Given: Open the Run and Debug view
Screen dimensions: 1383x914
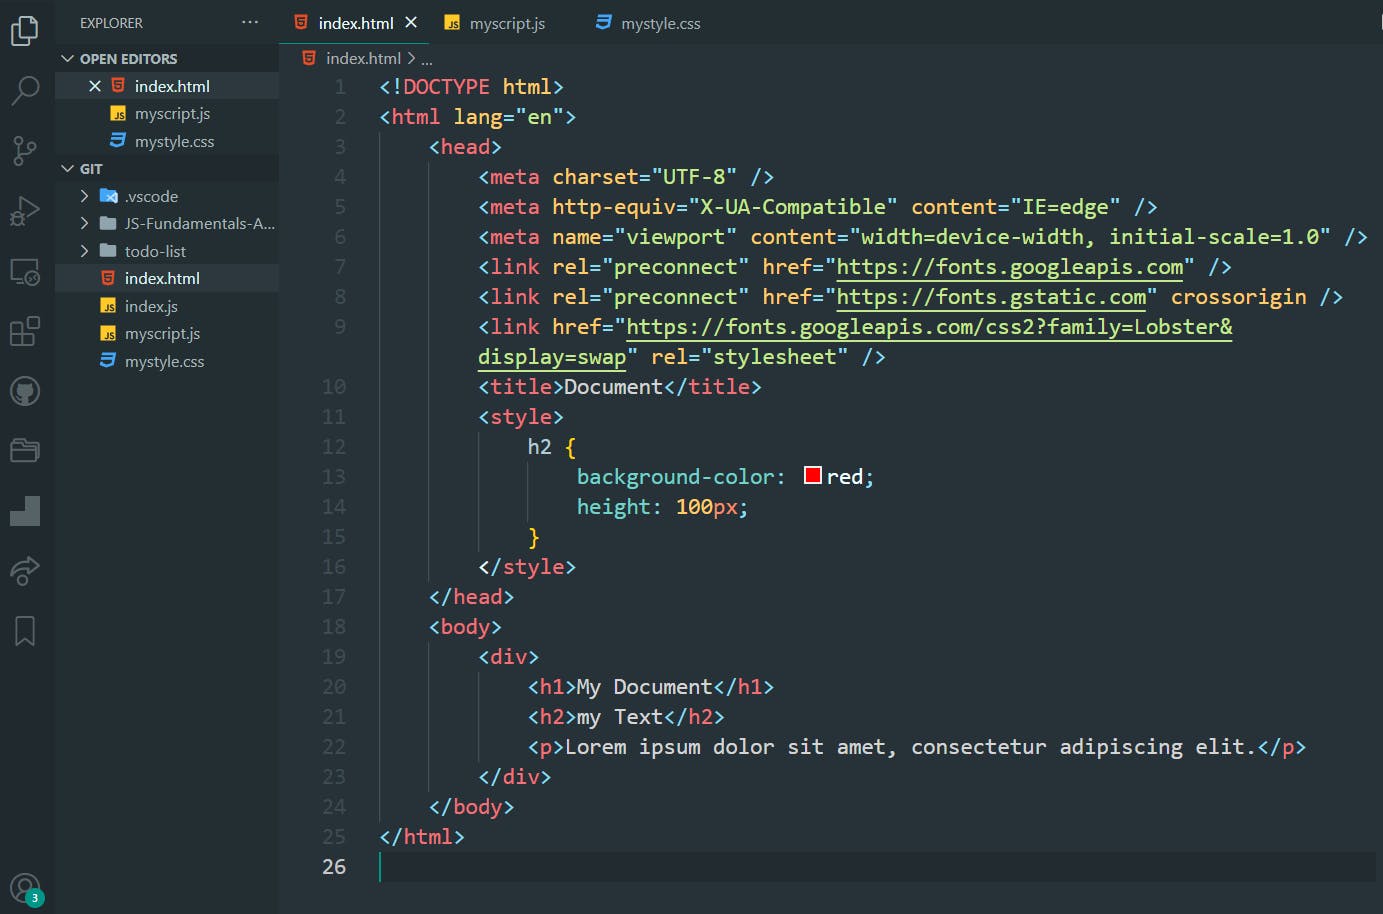Looking at the screenshot, I should (24, 211).
